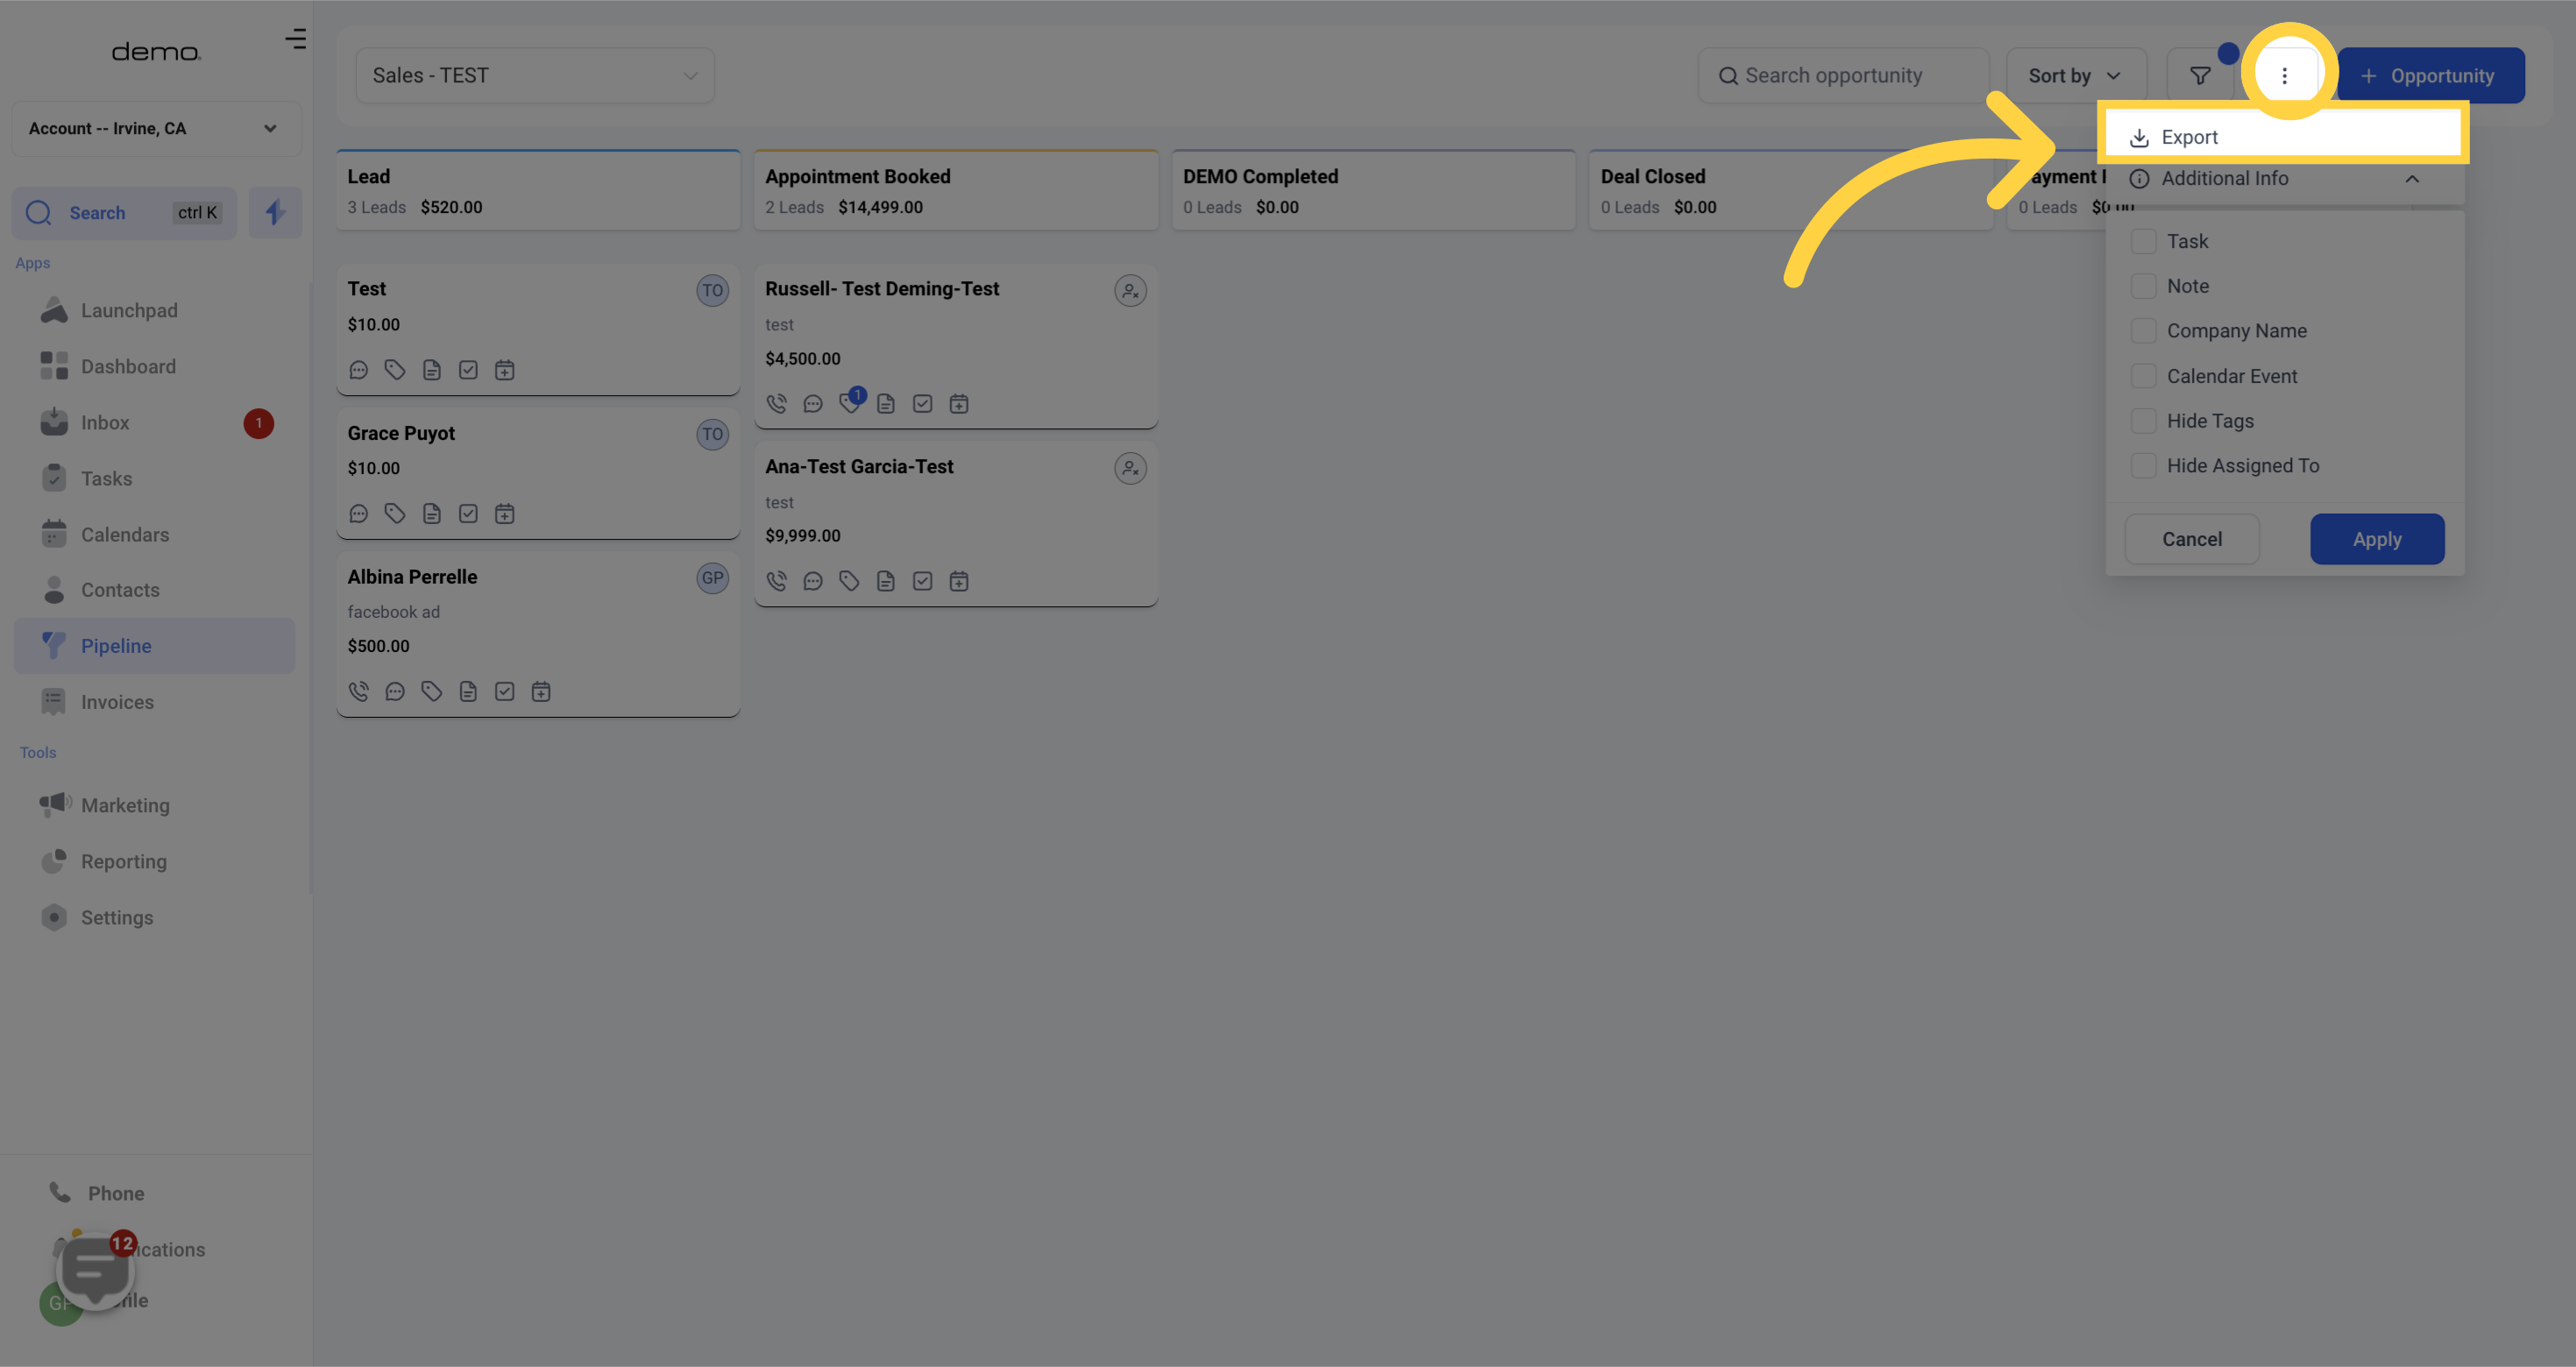This screenshot has width=2576, height=1367.
Task: Click the Apply button
Action: click(2376, 539)
